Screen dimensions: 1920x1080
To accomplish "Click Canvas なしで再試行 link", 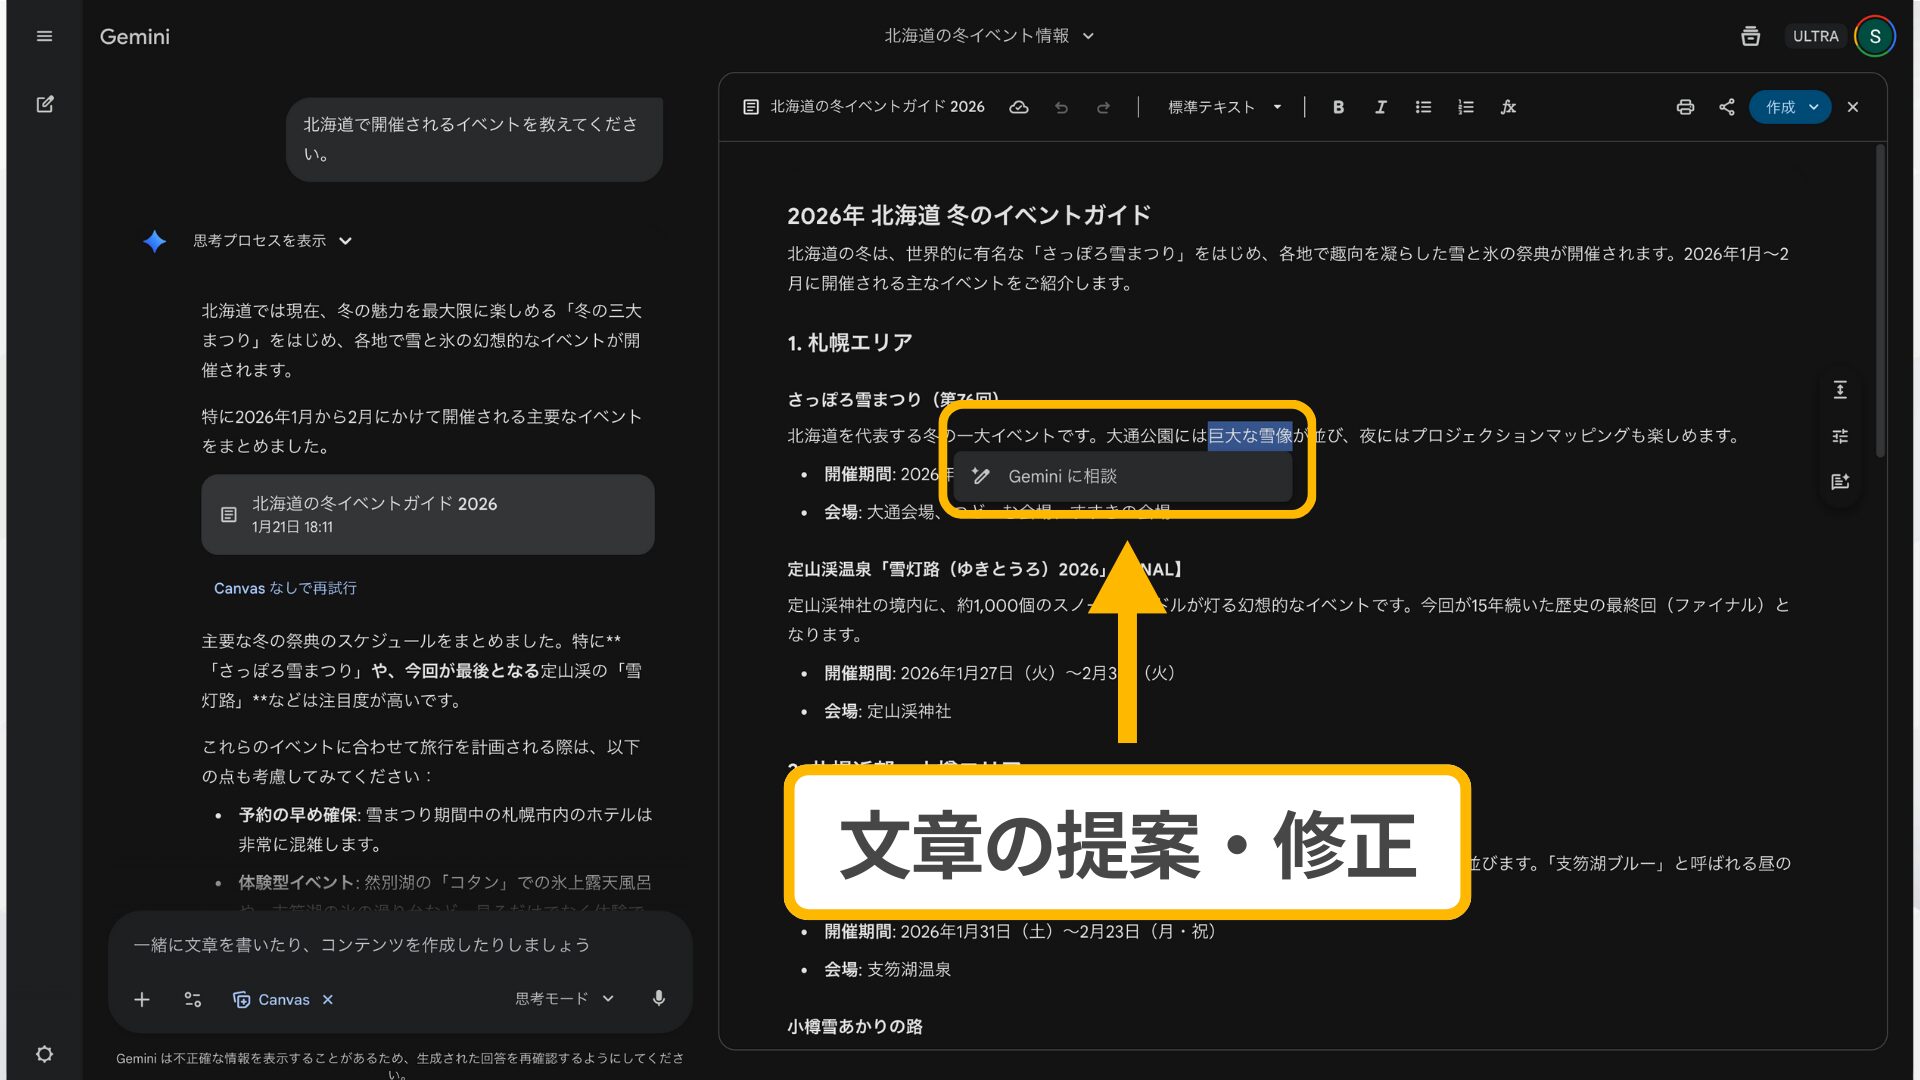I will pyautogui.click(x=286, y=588).
